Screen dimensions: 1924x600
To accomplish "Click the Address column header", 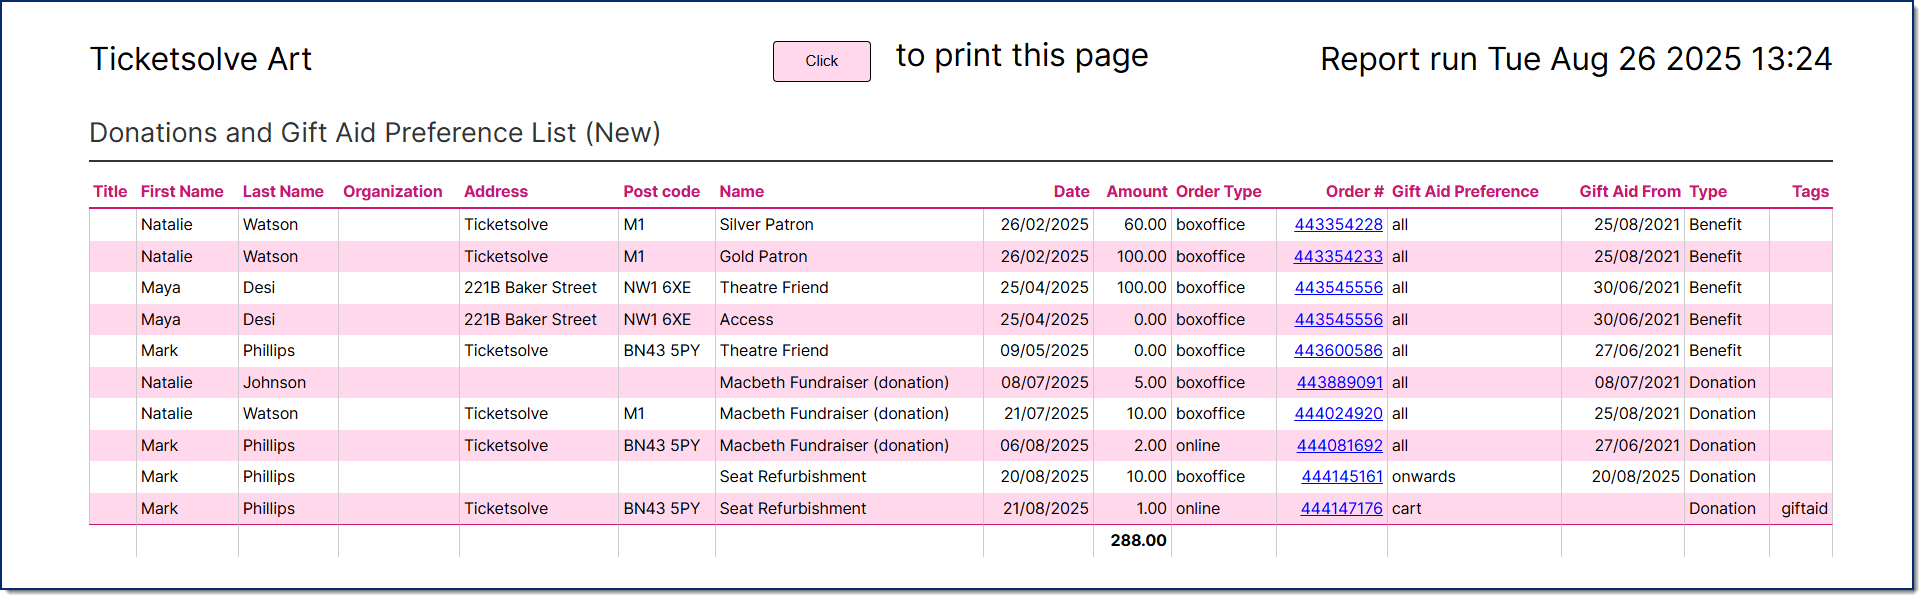I will (496, 192).
